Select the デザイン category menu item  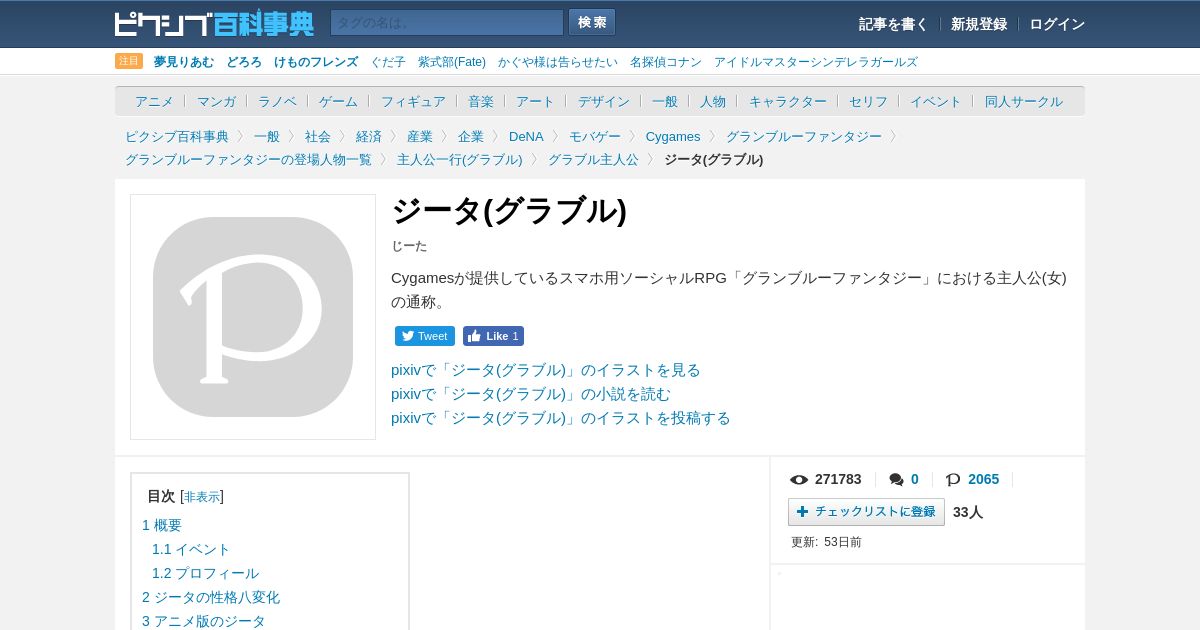coord(604,101)
